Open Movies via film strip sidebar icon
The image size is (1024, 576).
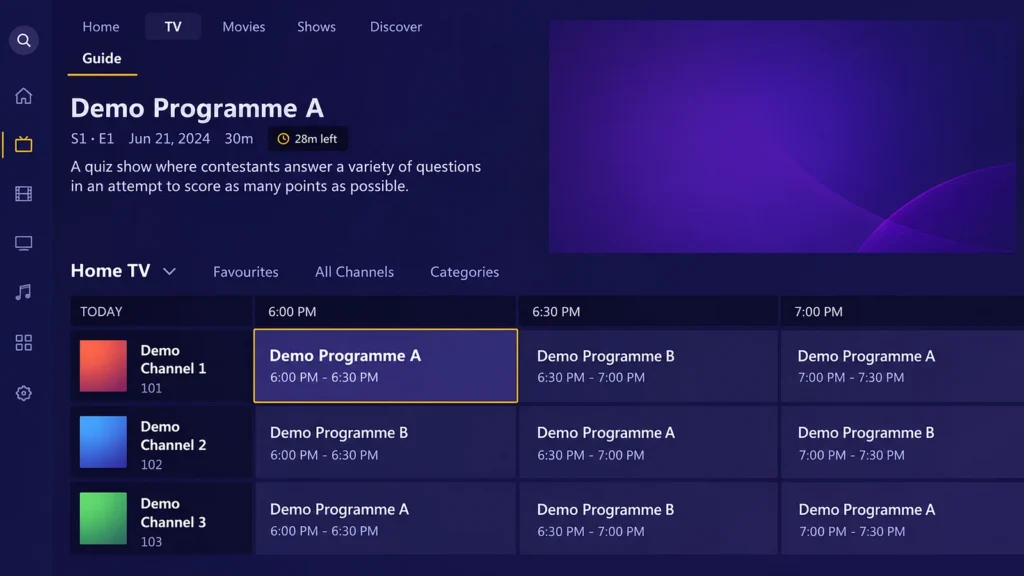24,194
